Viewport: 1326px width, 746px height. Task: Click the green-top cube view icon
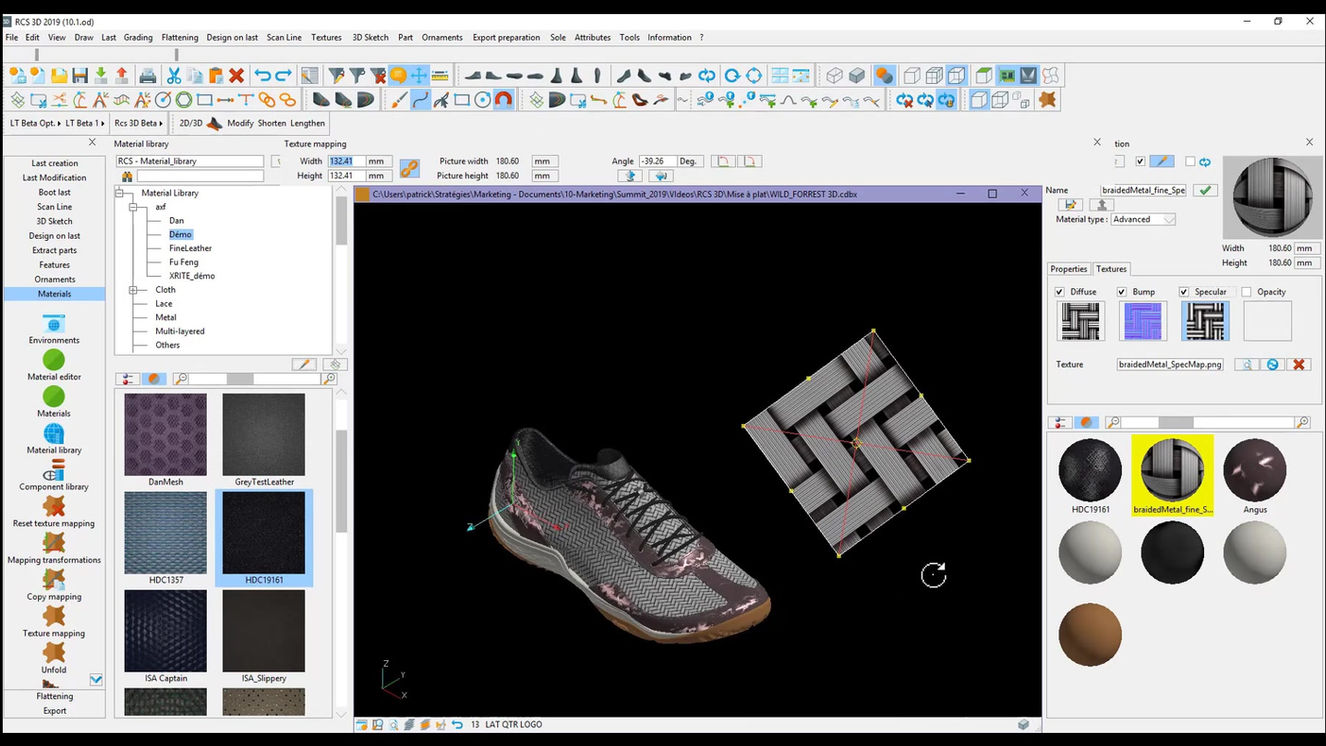pos(984,76)
